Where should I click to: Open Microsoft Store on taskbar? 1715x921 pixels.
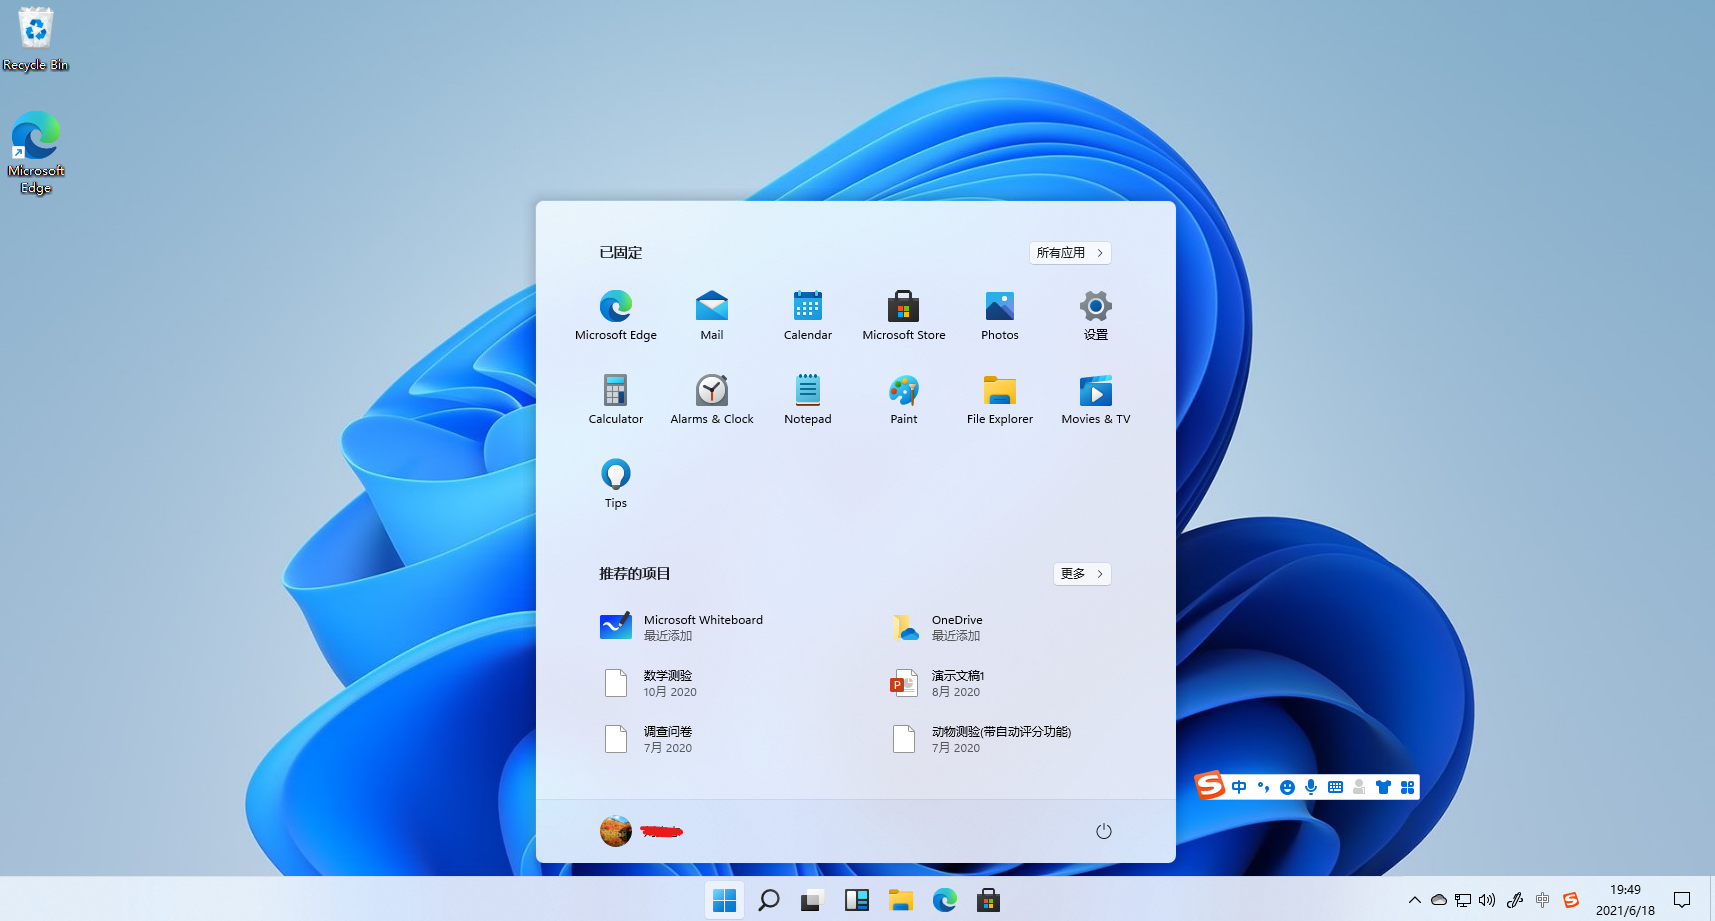pyautogui.click(x=989, y=900)
